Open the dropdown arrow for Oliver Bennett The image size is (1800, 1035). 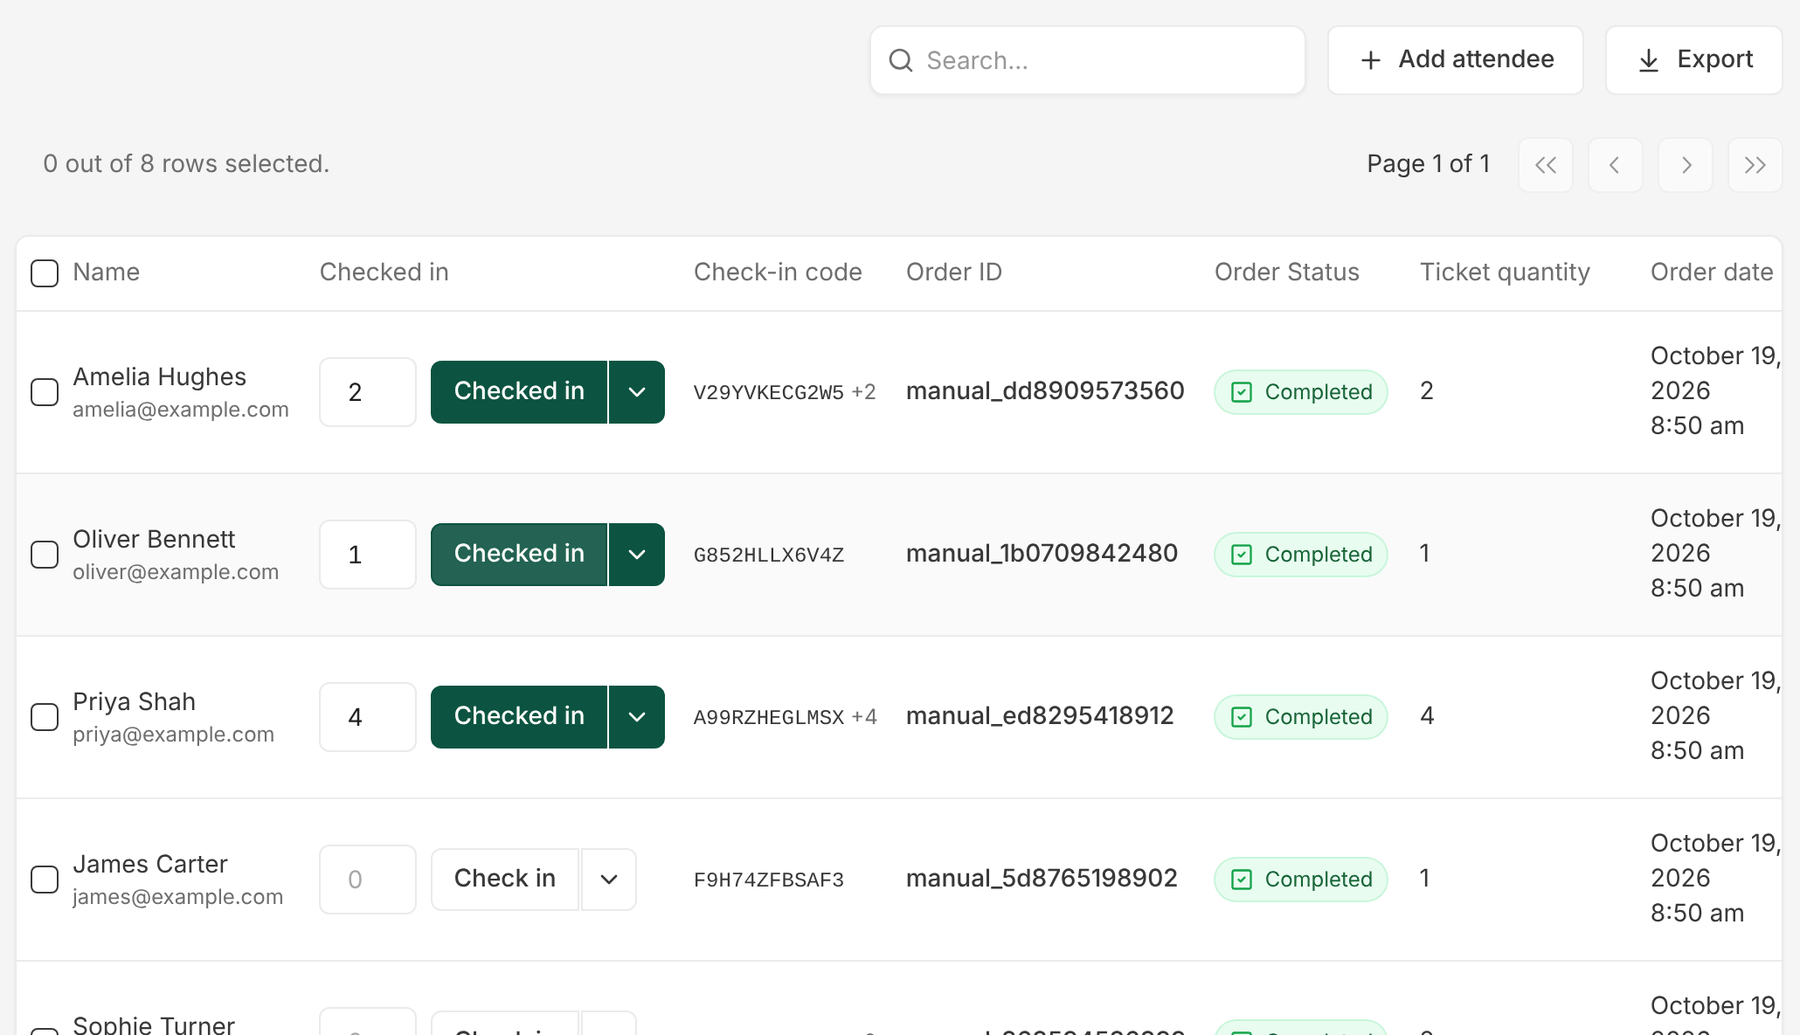click(637, 555)
